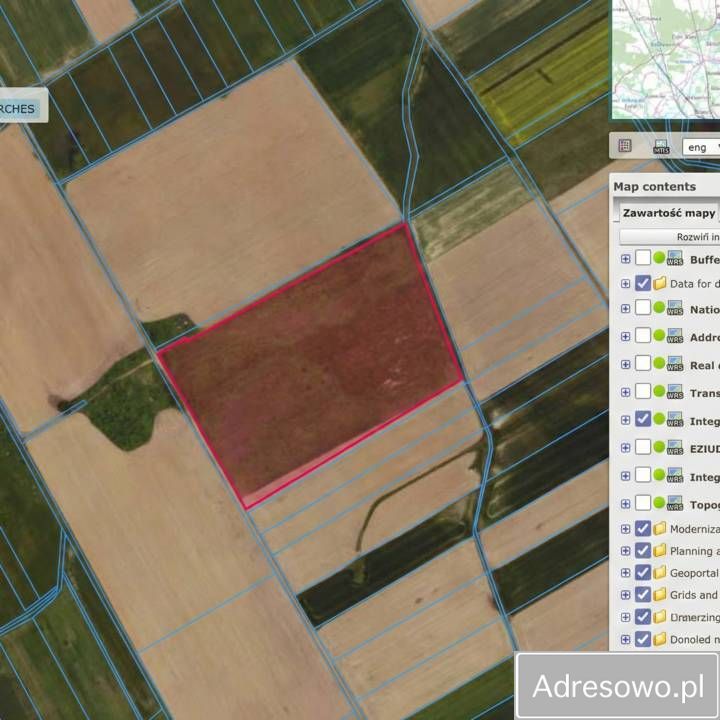Click the Rozwiń expand button
This screenshot has width=720, height=720.
coord(669,237)
